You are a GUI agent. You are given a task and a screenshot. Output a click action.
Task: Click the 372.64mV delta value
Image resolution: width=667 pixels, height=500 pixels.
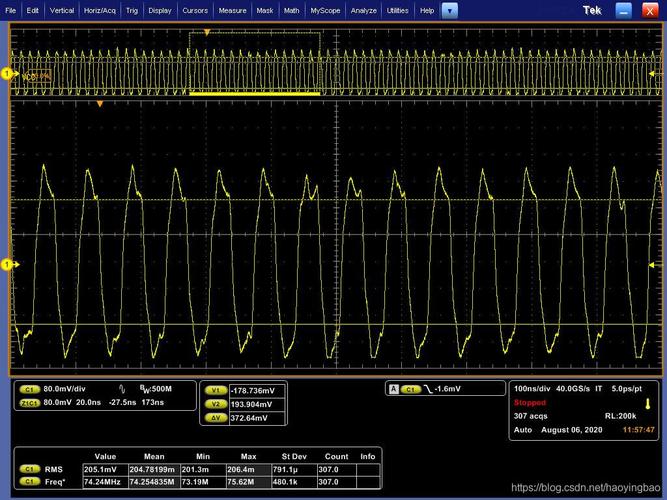click(257, 418)
